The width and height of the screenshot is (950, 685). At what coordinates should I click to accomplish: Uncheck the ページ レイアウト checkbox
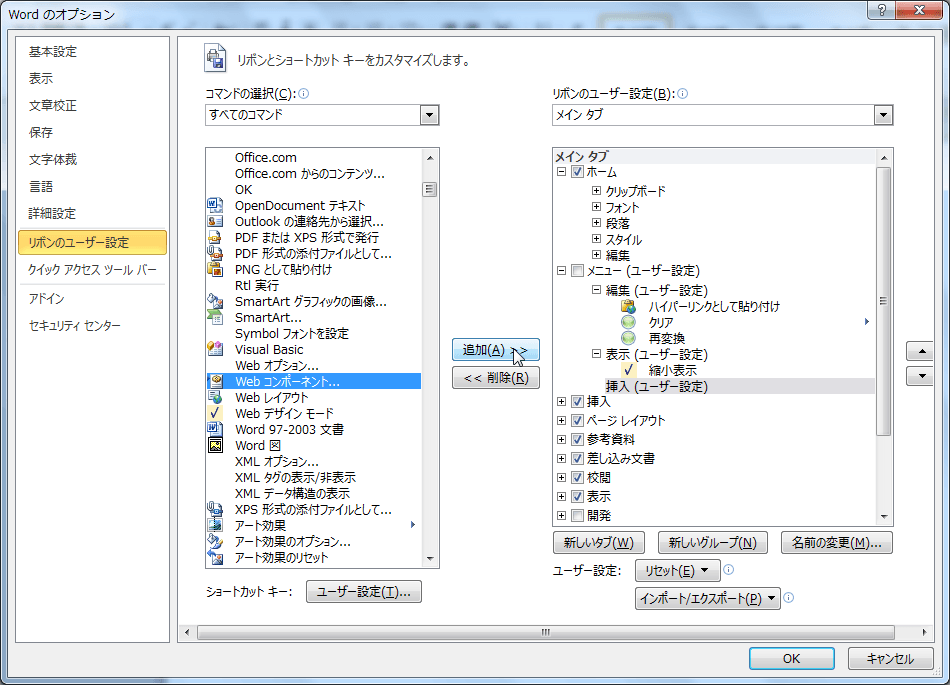point(577,420)
